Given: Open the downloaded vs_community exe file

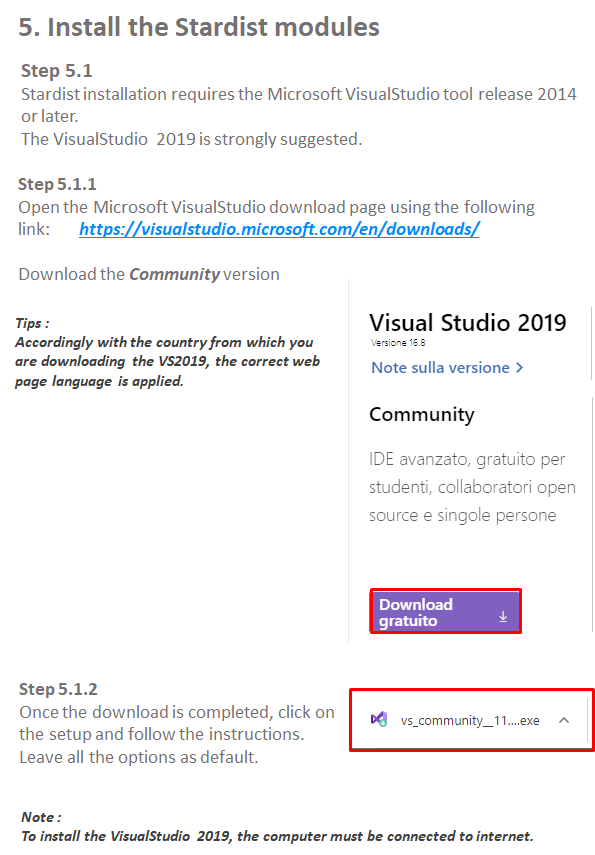Looking at the screenshot, I should (470, 721).
